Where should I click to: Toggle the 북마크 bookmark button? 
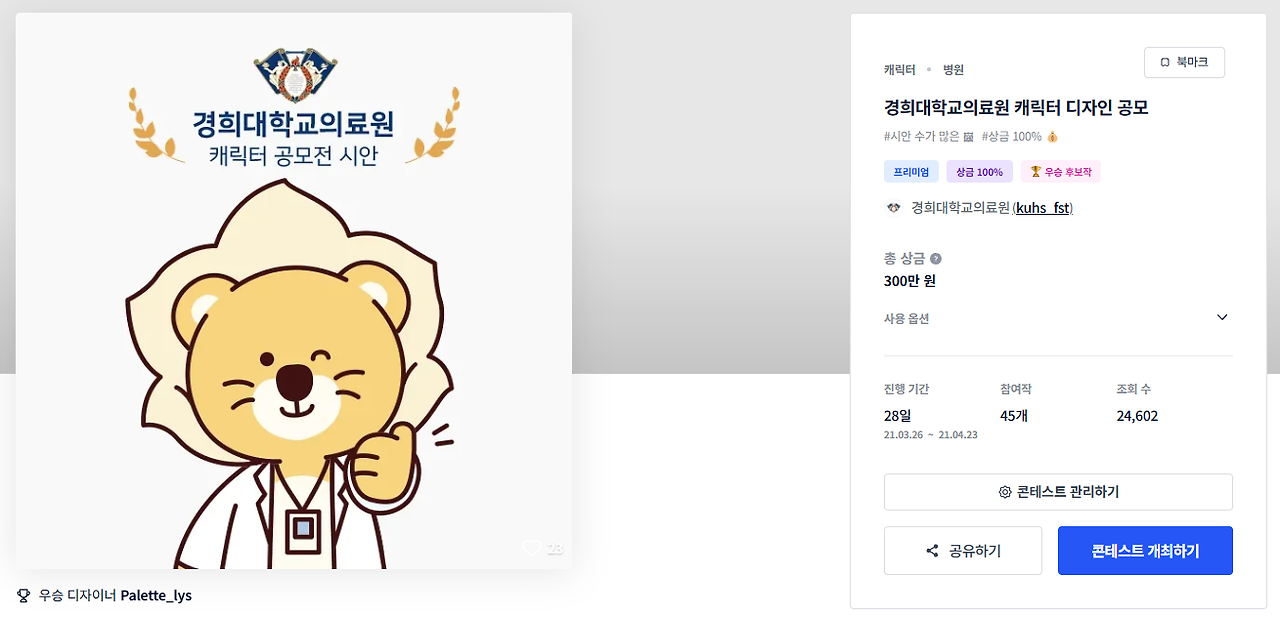tap(1184, 62)
